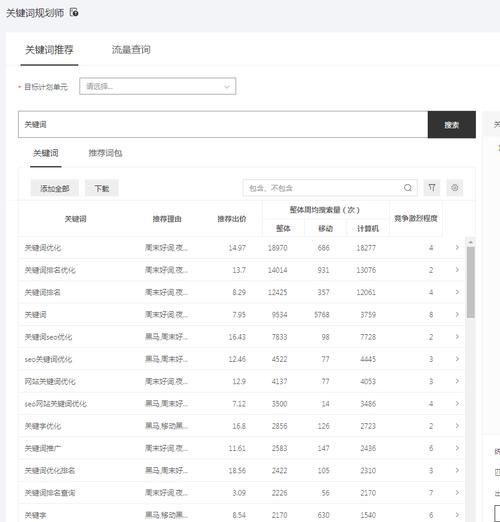The image size is (500, 522).
Task: Open the filter funnel icon
Action: [432, 188]
